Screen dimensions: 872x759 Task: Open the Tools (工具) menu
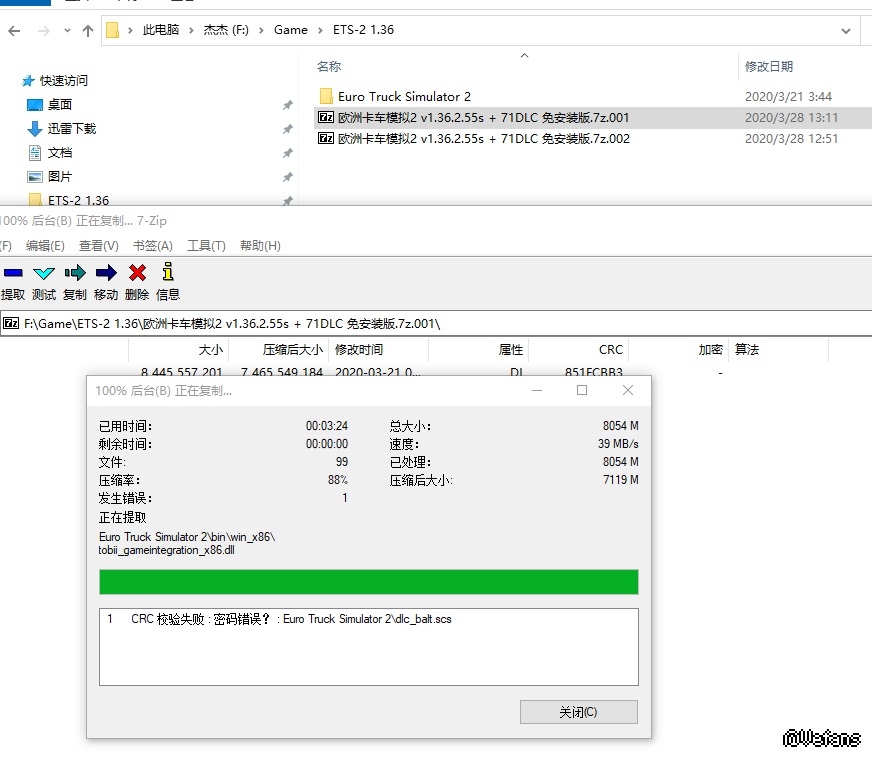(206, 246)
